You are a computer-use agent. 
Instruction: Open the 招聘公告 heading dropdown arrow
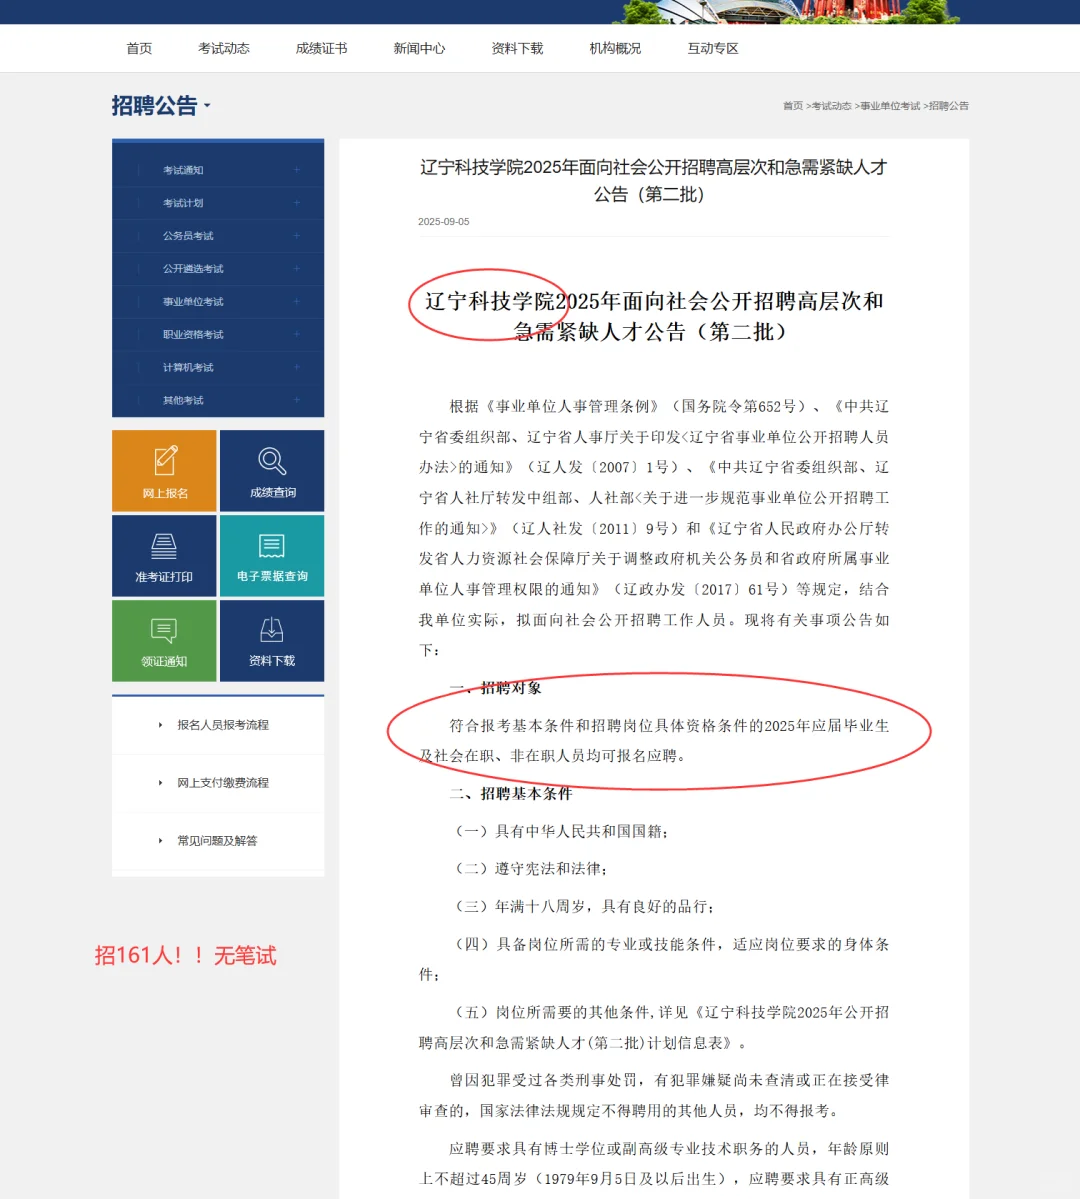207,106
